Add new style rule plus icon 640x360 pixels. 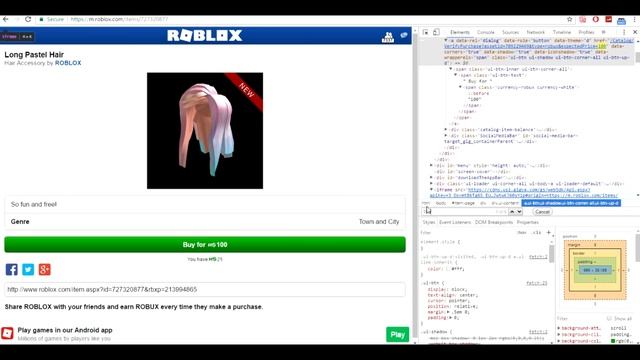549,233
